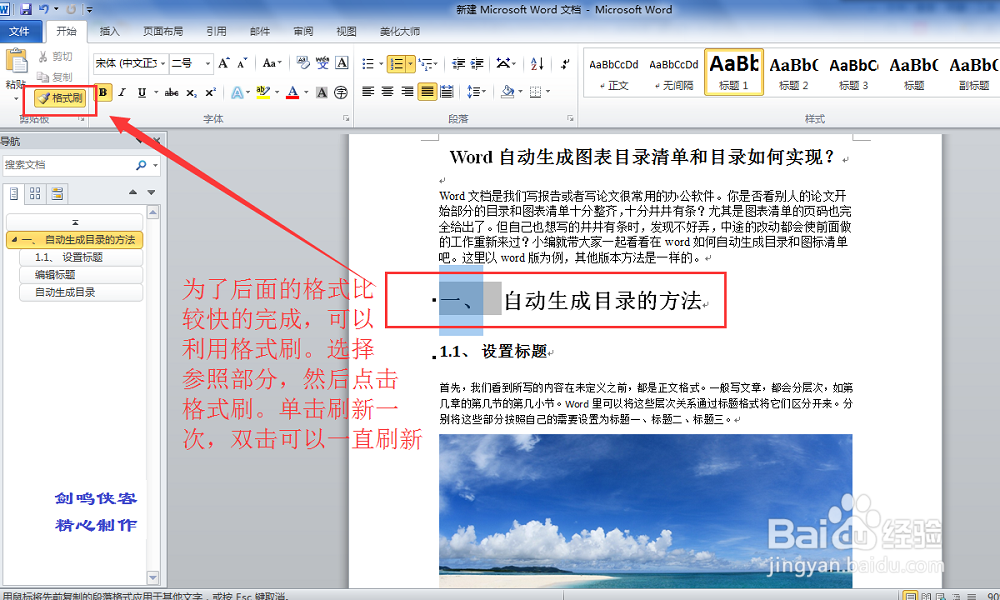Click the Copy (复制) button
This screenshot has height=600, width=1000.
click(55, 77)
